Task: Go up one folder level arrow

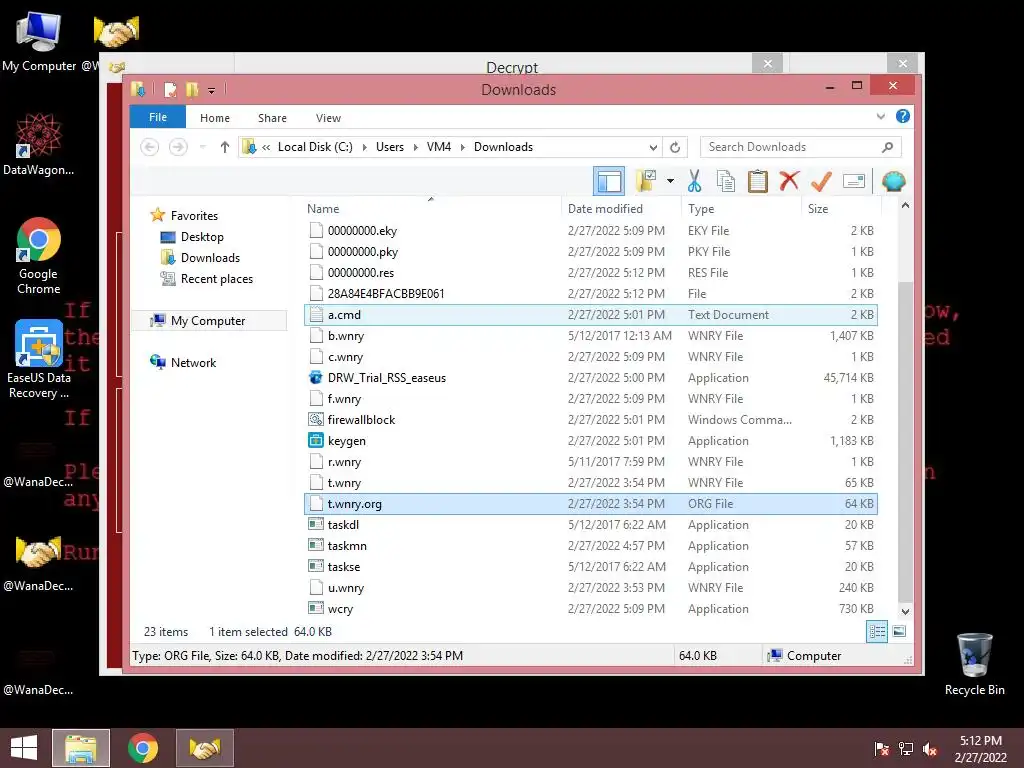Action: (x=225, y=147)
